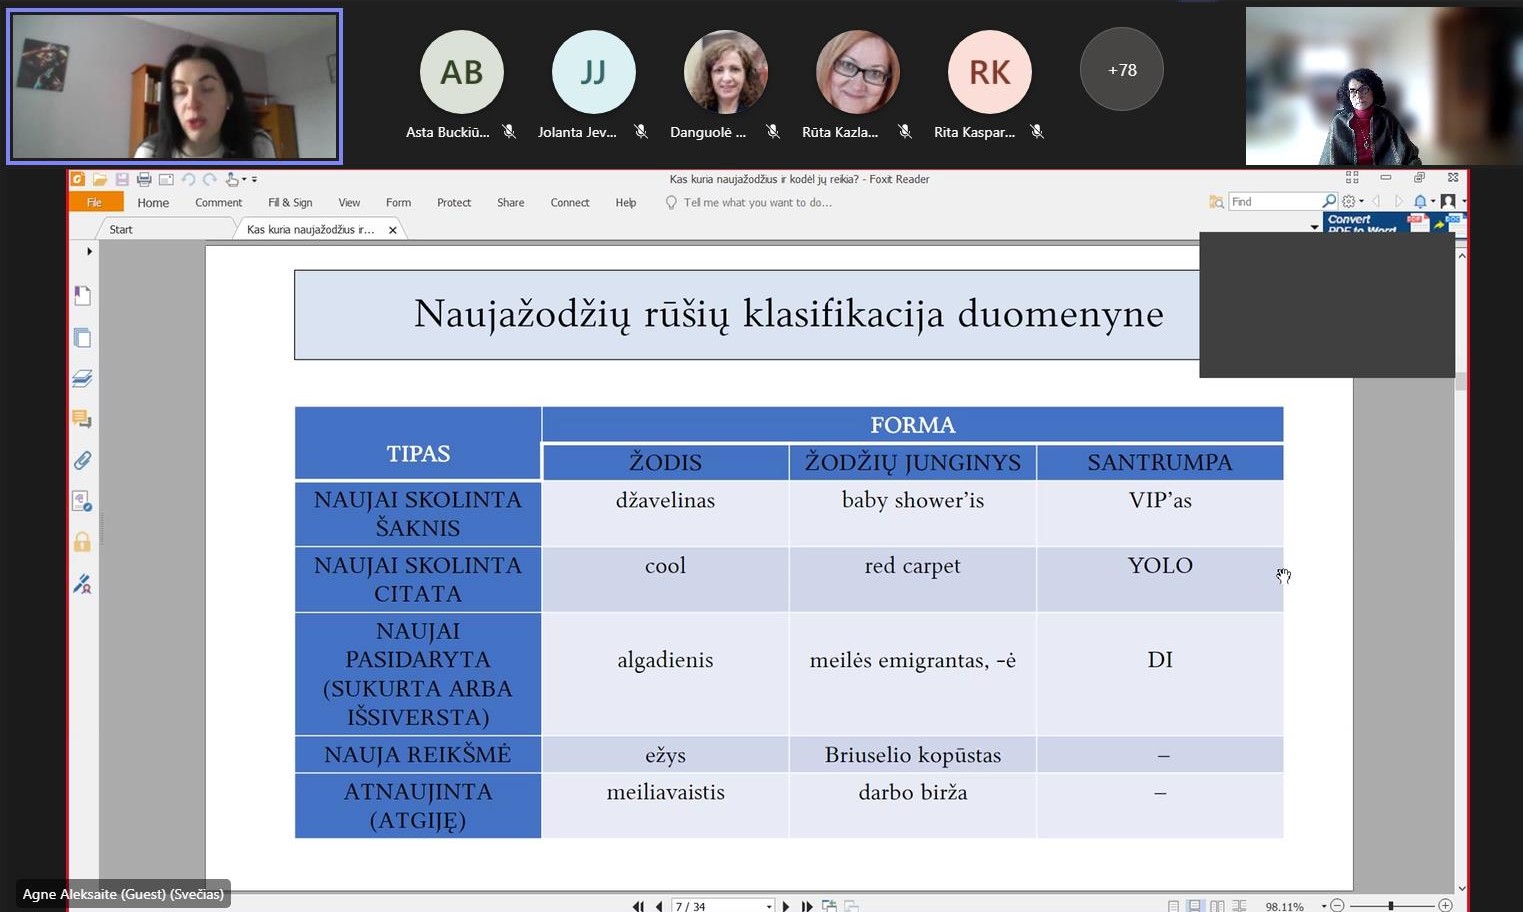Open the Attachments paperclip side panel
This screenshot has width=1523, height=912.
pyautogui.click(x=83, y=460)
